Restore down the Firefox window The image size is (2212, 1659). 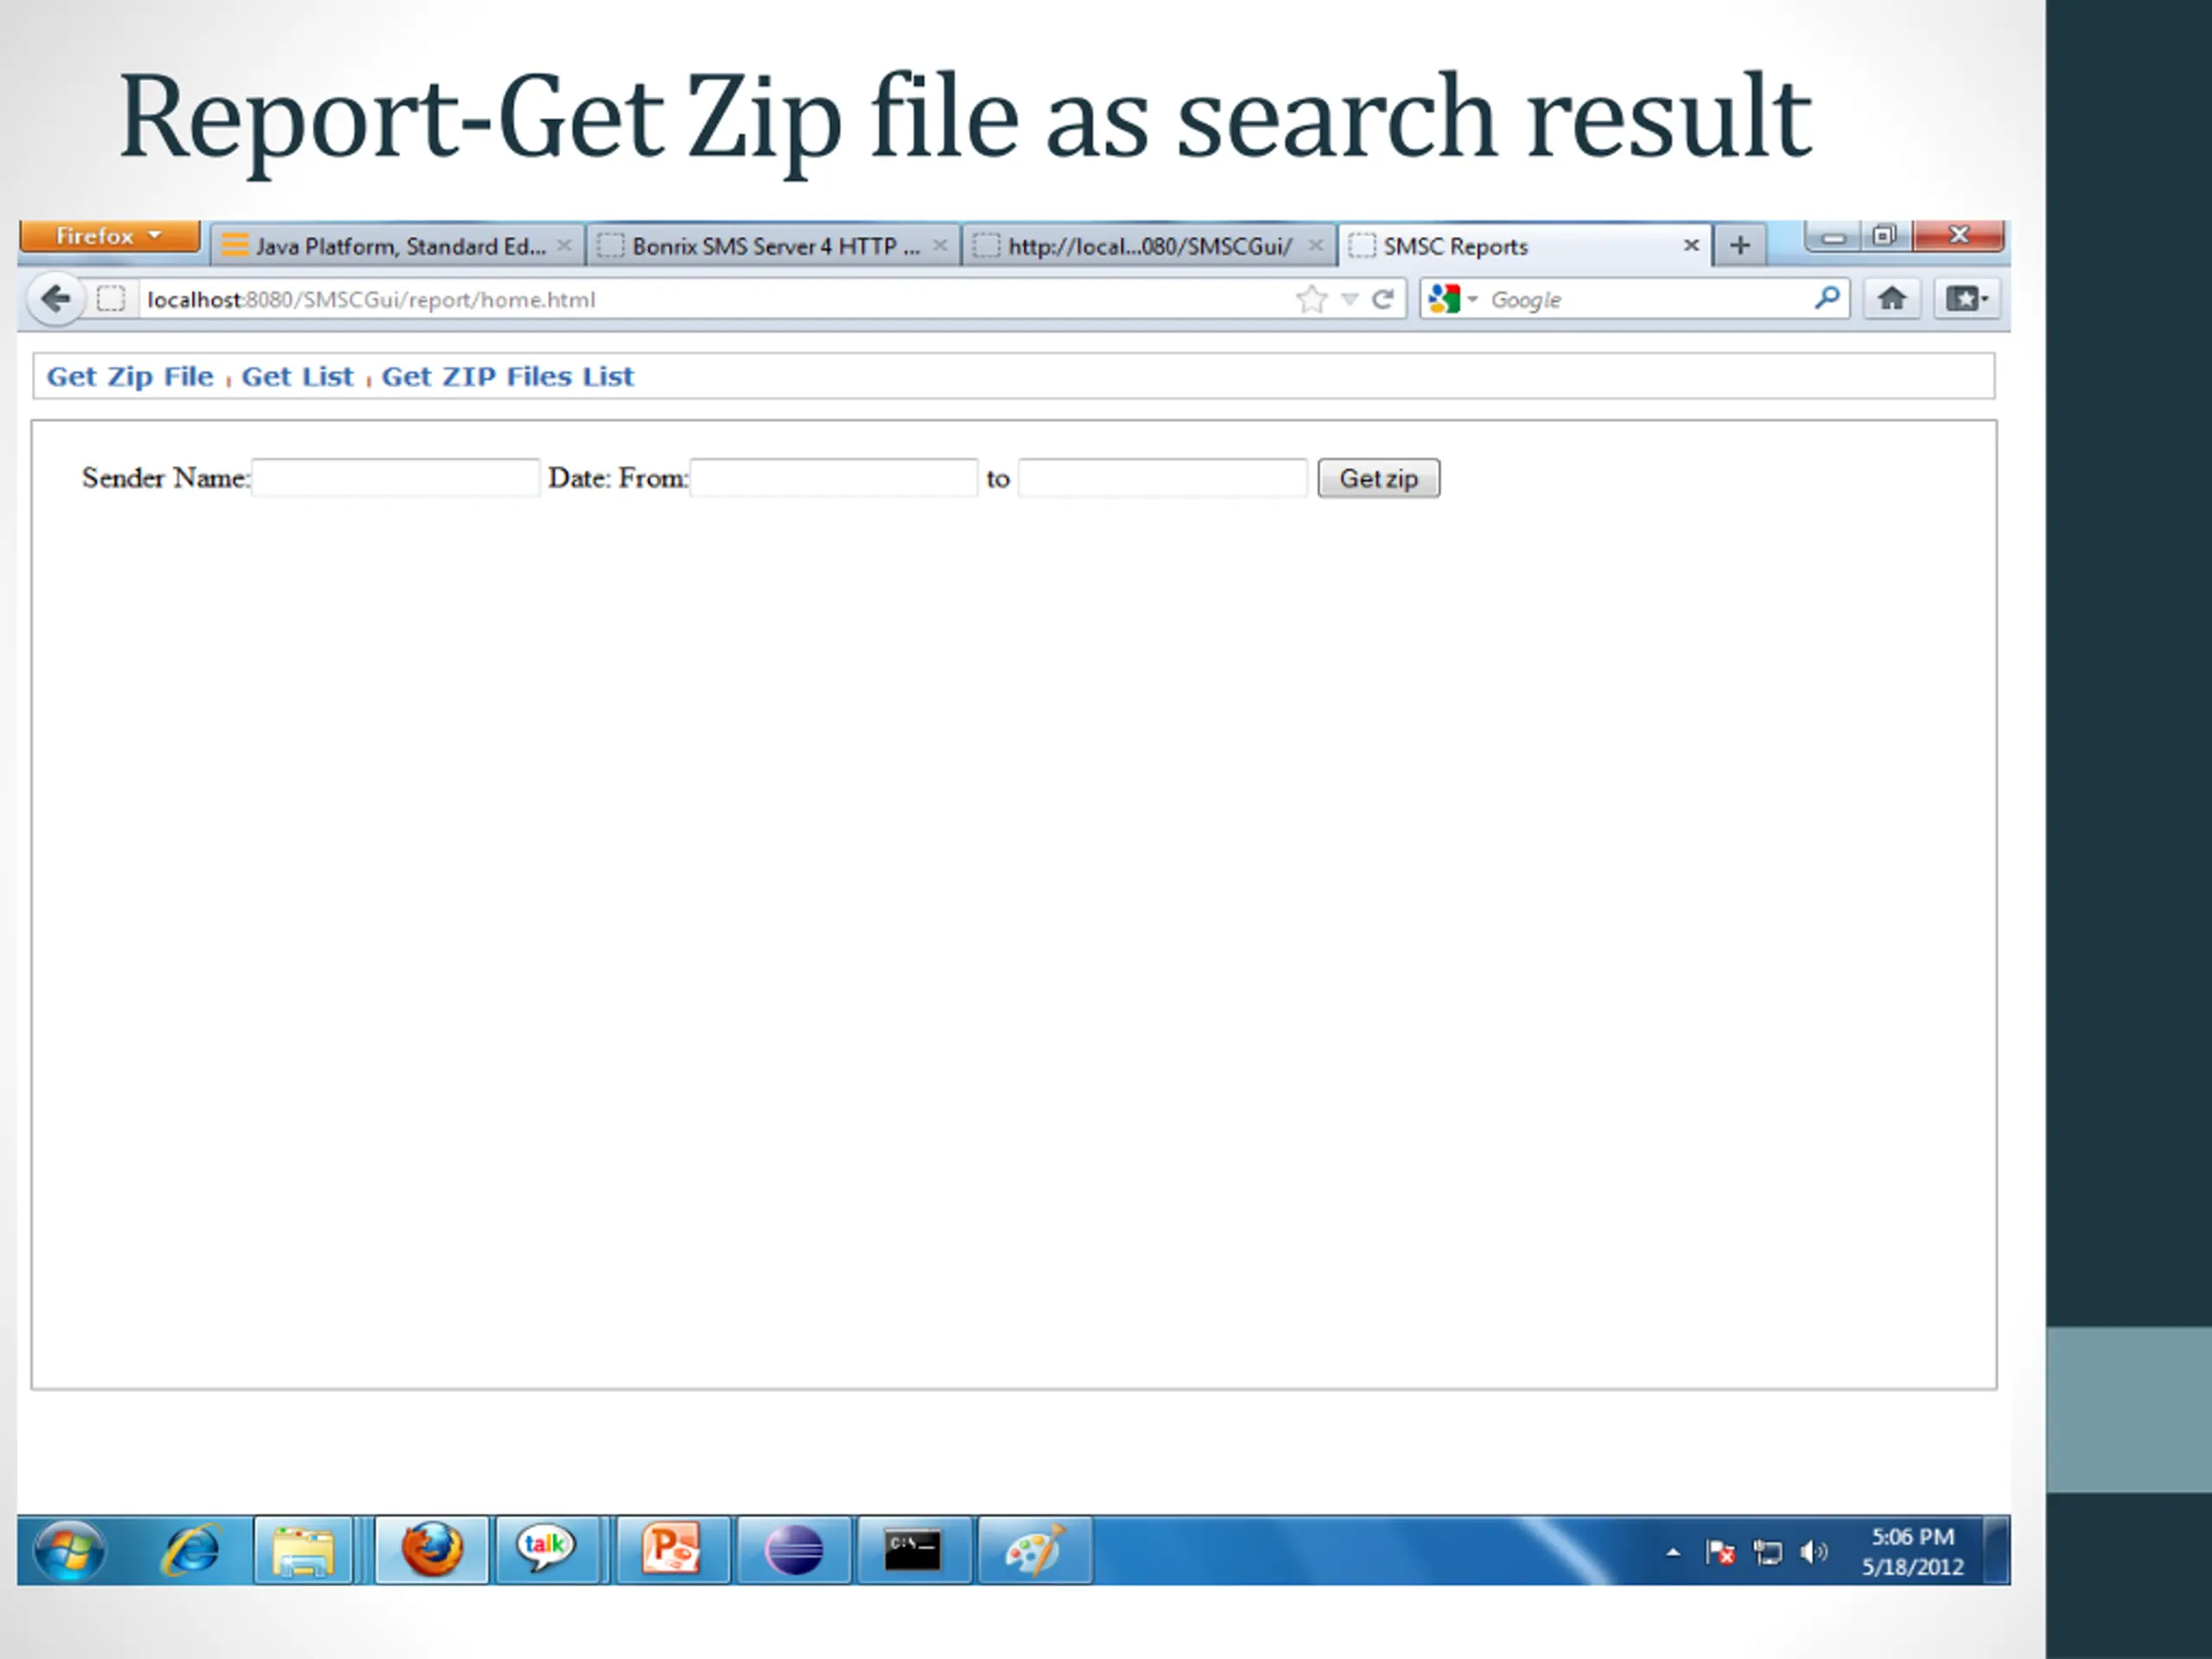tap(1884, 236)
